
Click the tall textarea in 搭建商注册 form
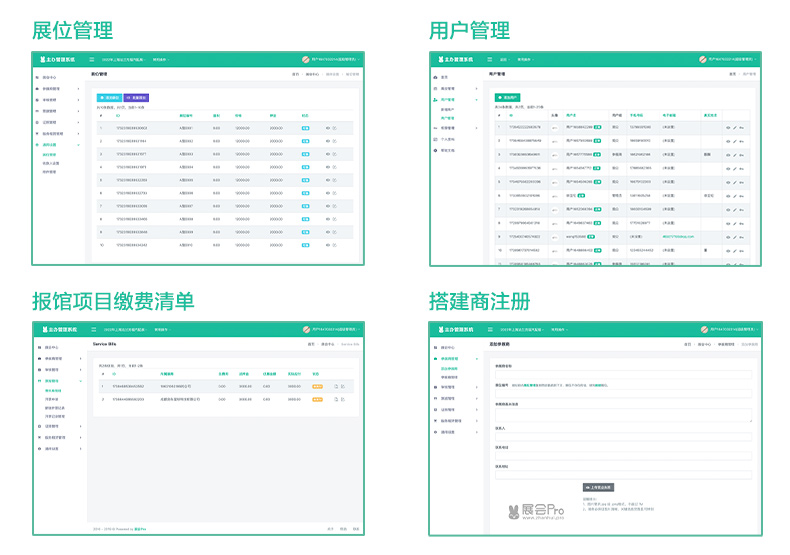tap(623, 415)
